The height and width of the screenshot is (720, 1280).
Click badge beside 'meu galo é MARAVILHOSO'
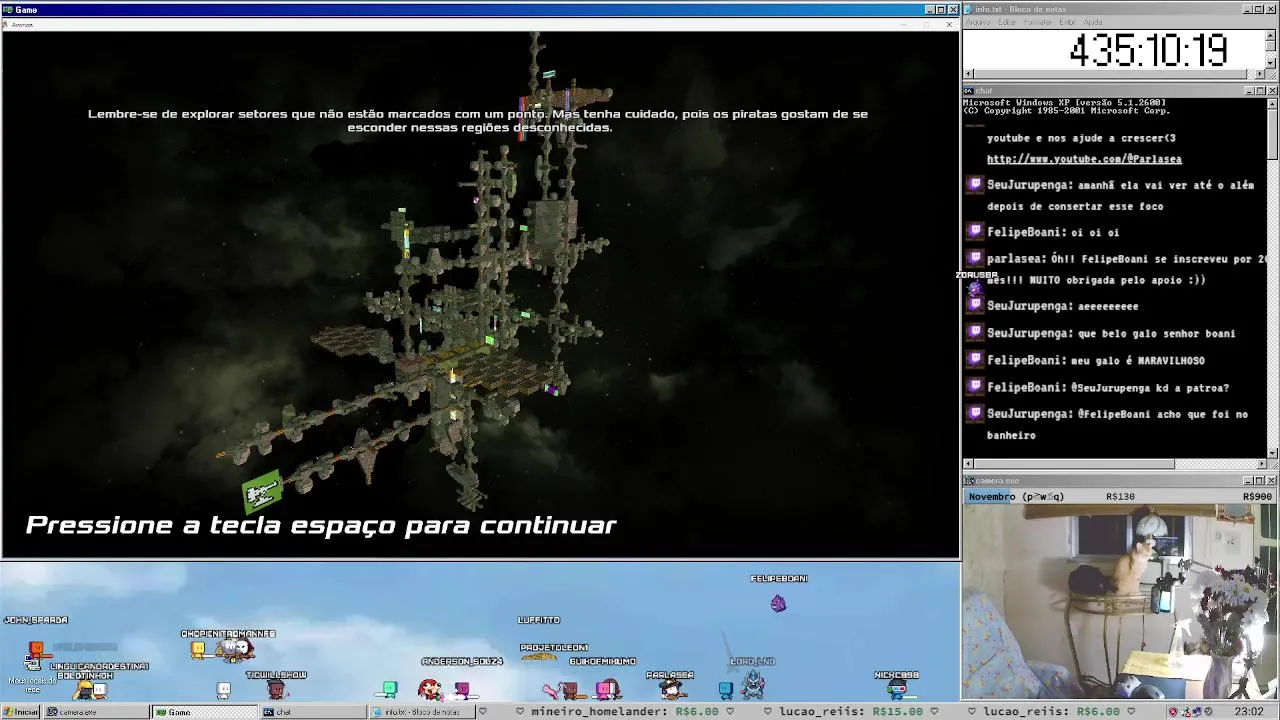pos(975,360)
